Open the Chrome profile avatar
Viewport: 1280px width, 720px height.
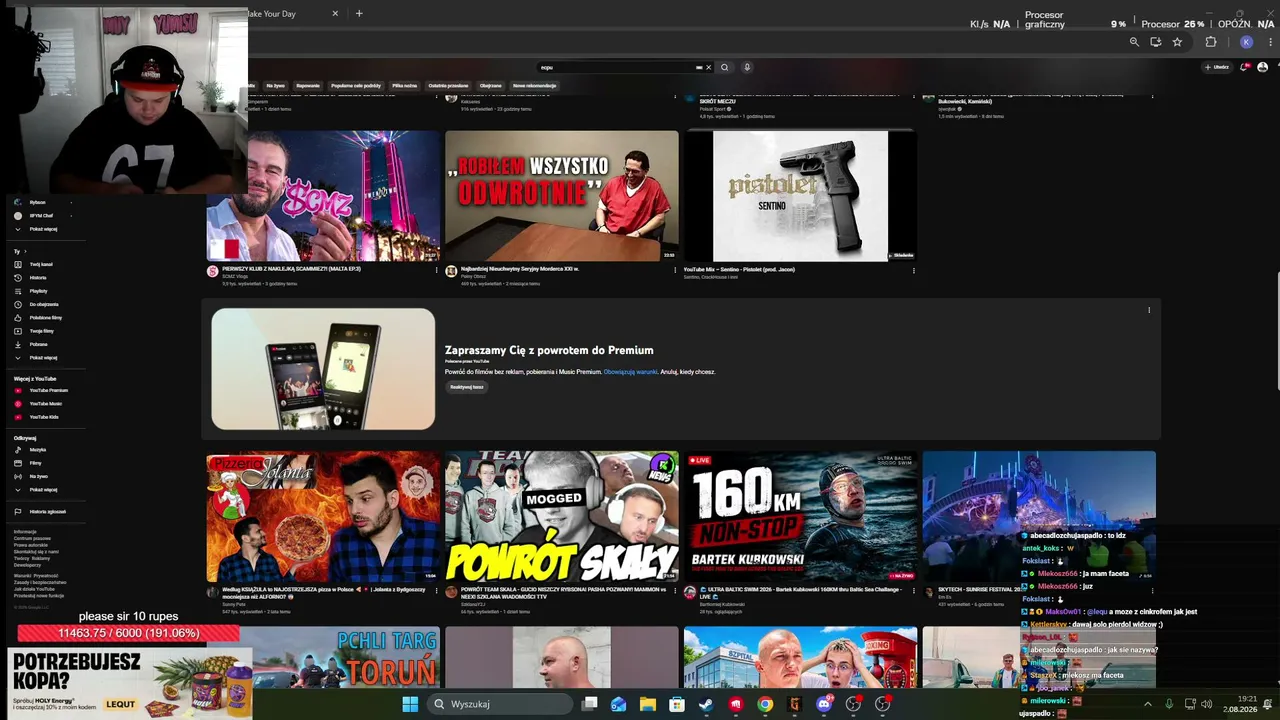click(1246, 42)
